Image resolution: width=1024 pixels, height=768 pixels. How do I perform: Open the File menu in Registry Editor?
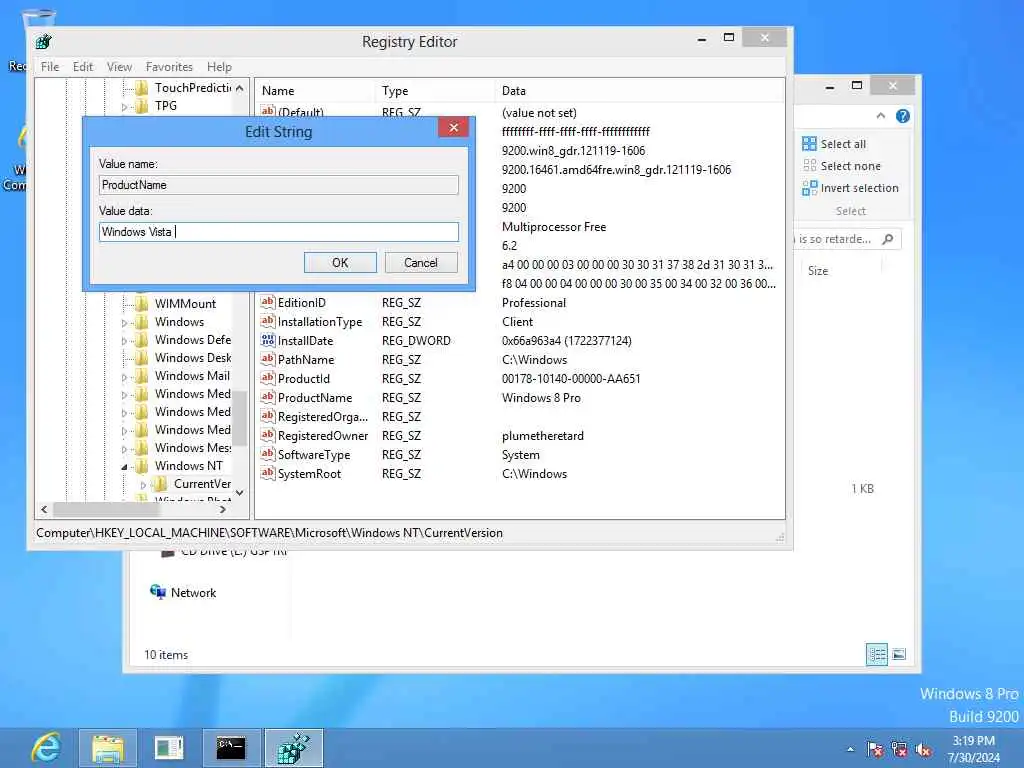point(50,67)
